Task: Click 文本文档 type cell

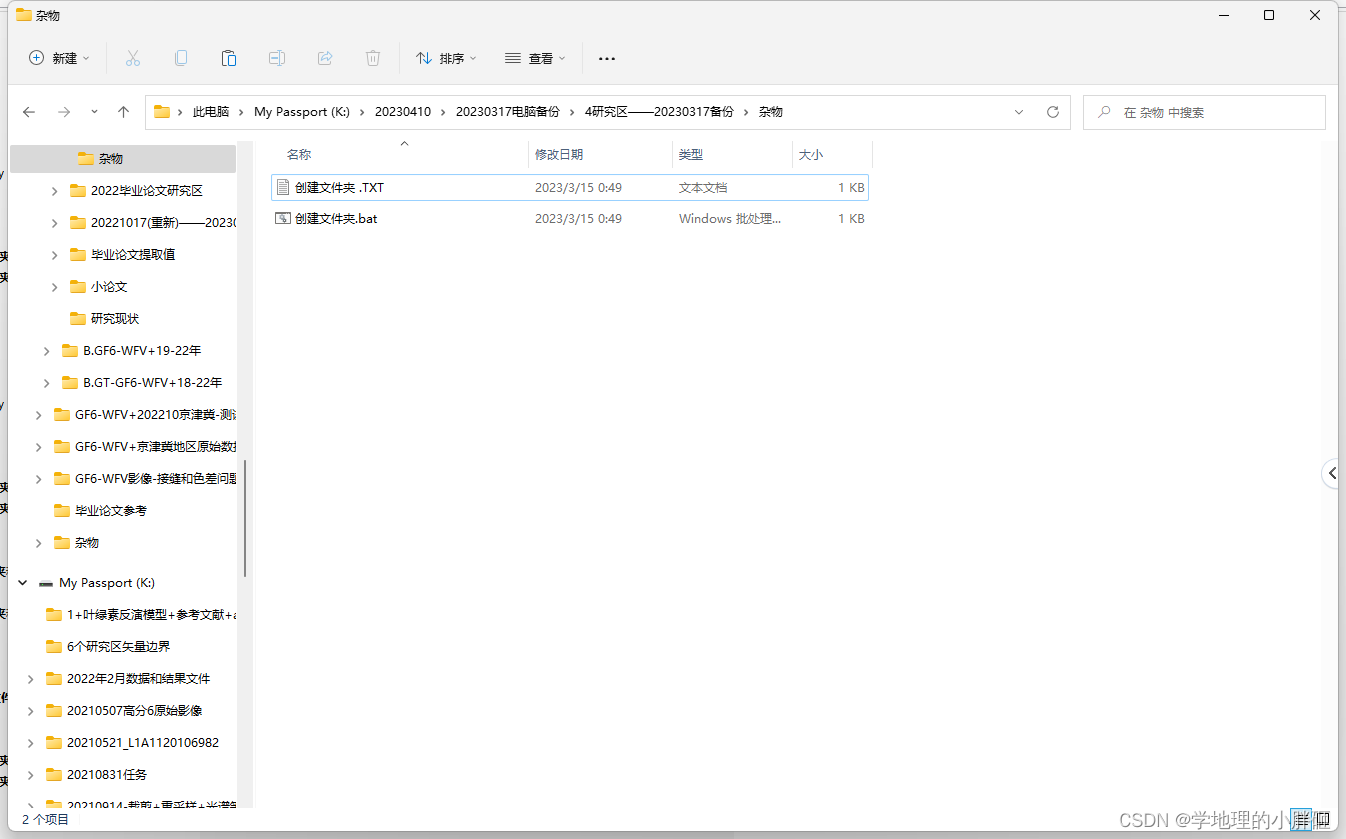Action: (703, 187)
